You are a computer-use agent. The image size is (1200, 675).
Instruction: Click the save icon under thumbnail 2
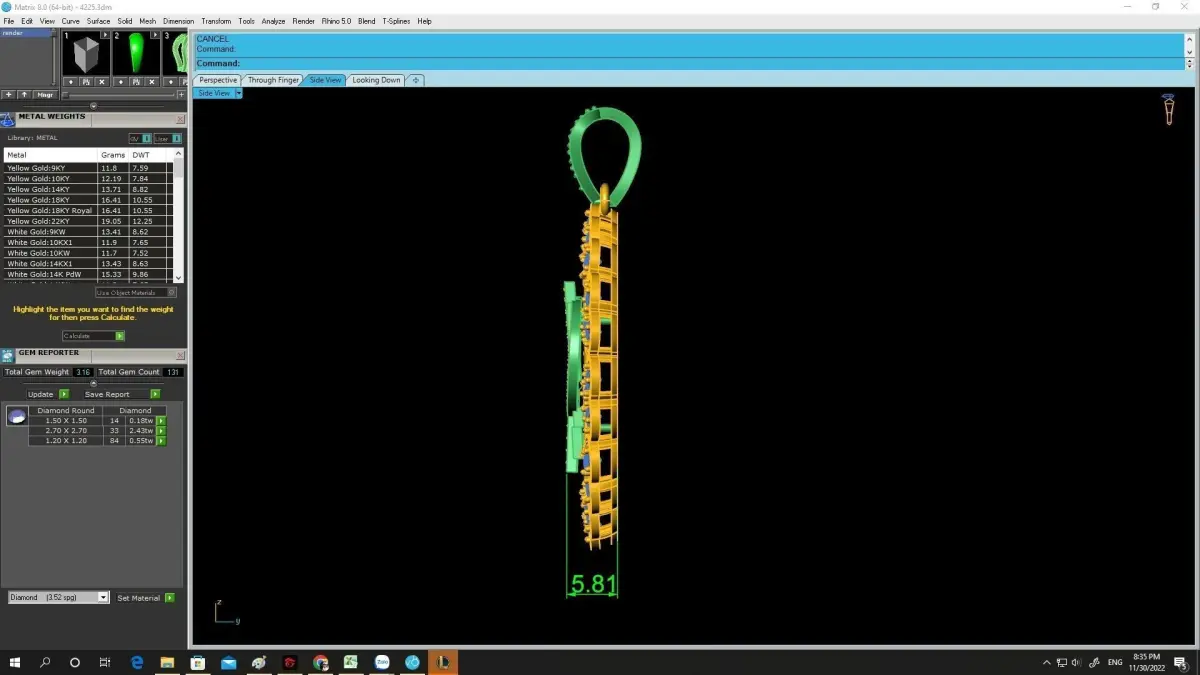[x=136, y=82]
